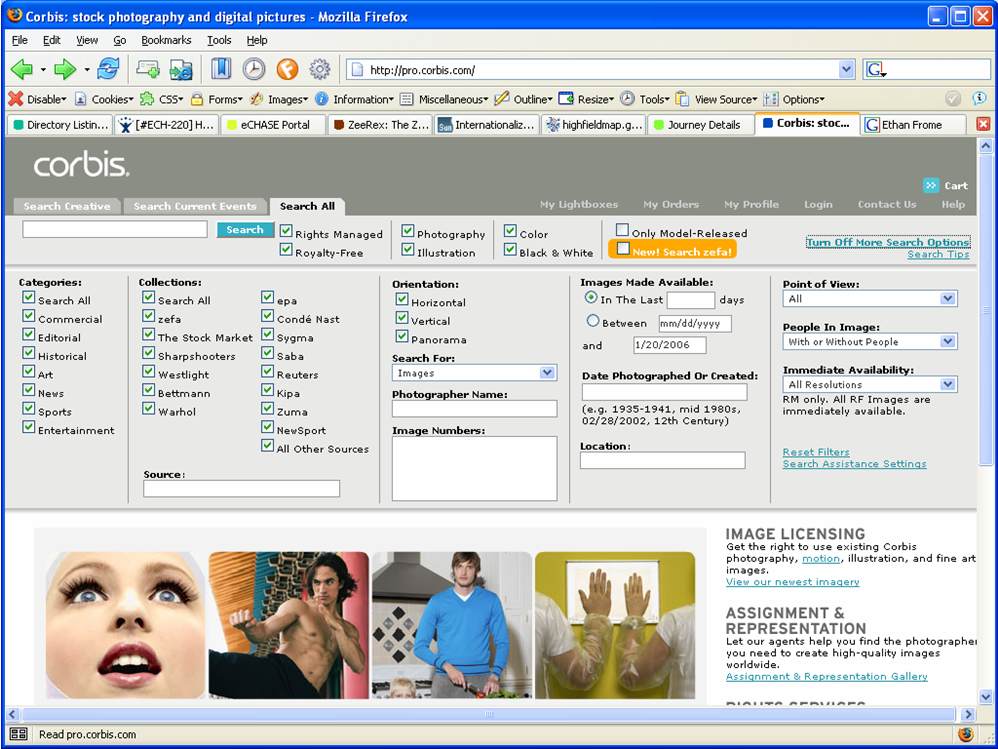Click the Photographer Name input field

coord(474,409)
